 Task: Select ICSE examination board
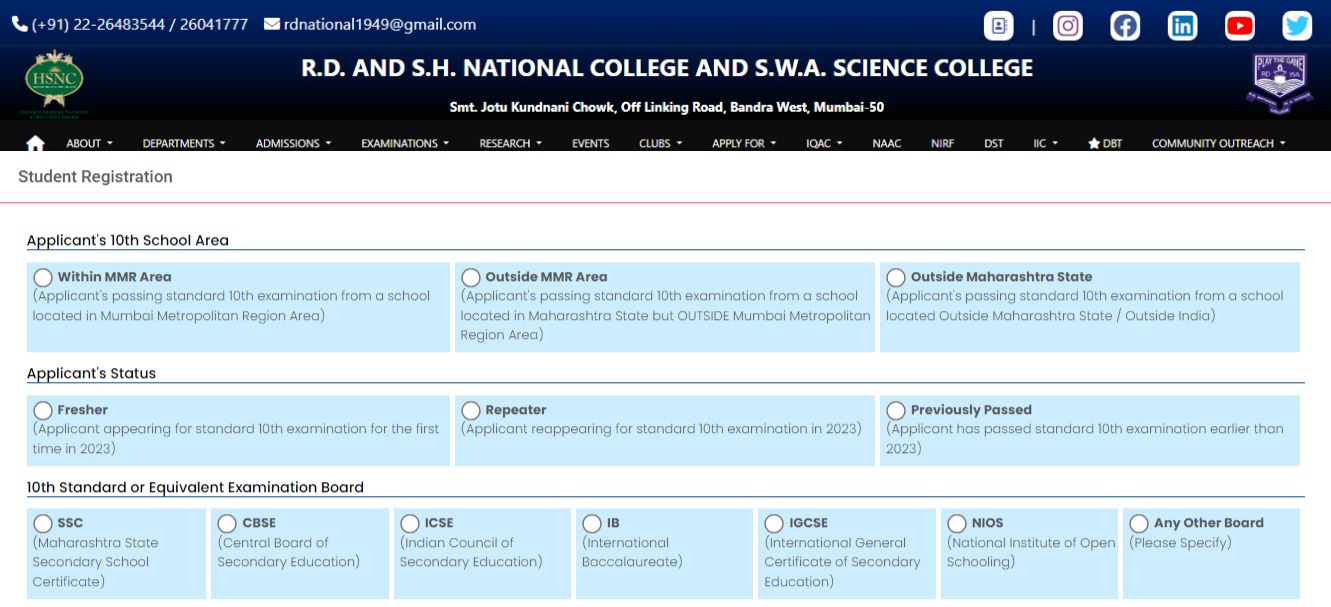pos(410,523)
